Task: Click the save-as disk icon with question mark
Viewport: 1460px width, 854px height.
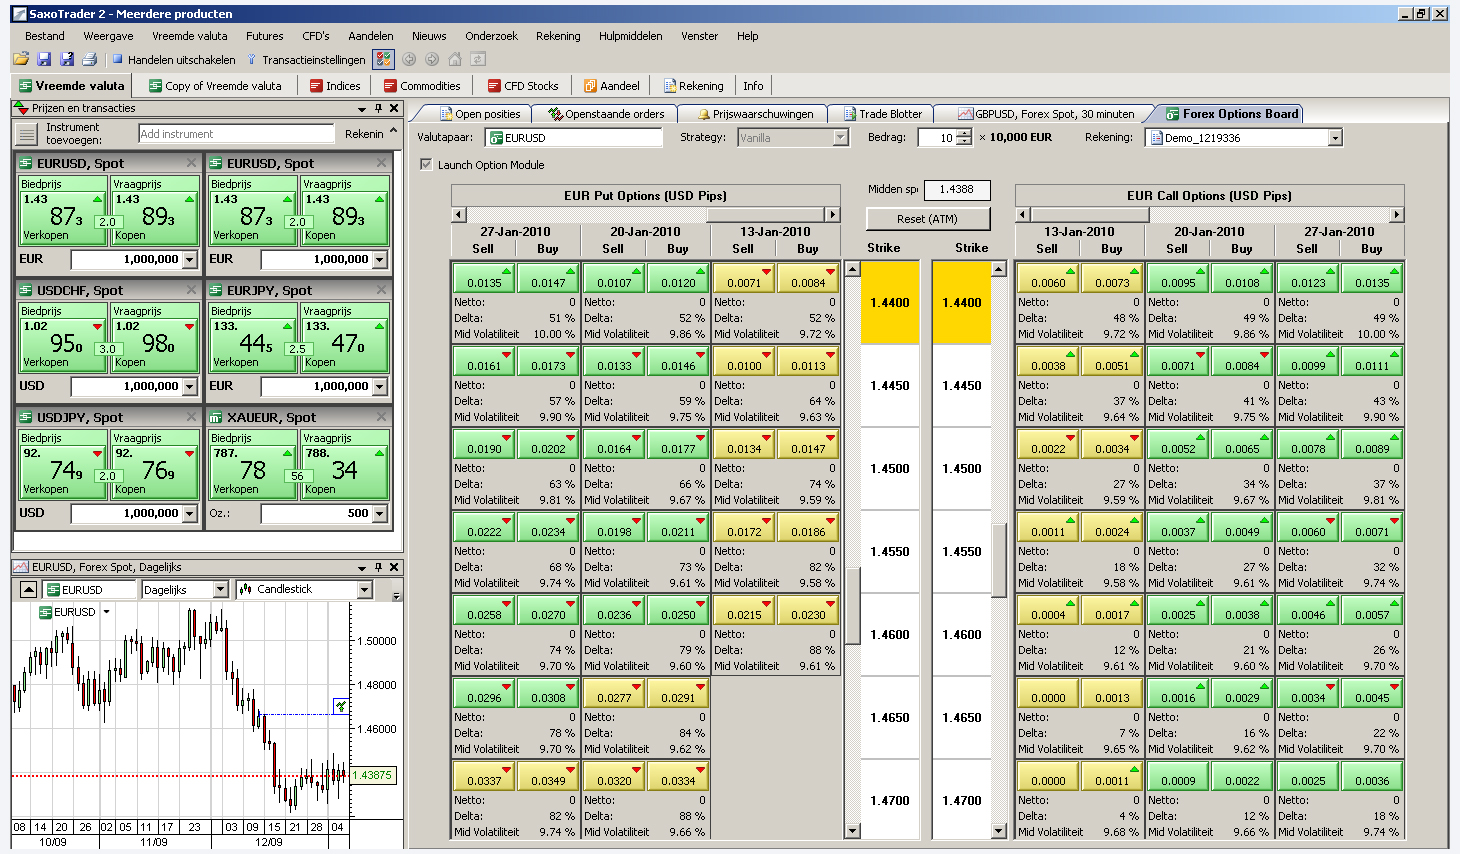Action: pos(66,60)
